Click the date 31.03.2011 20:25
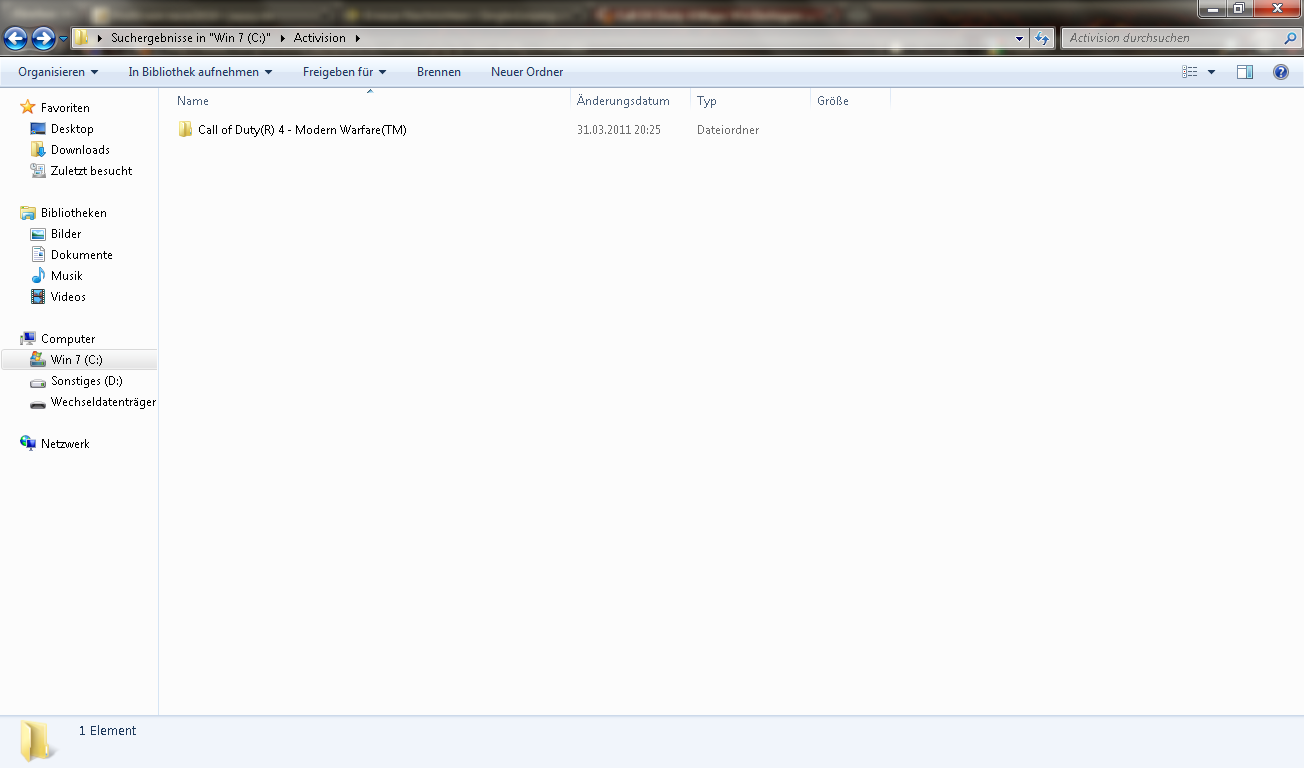Screen dimensions: 1304x768 [x=619, y=130]
